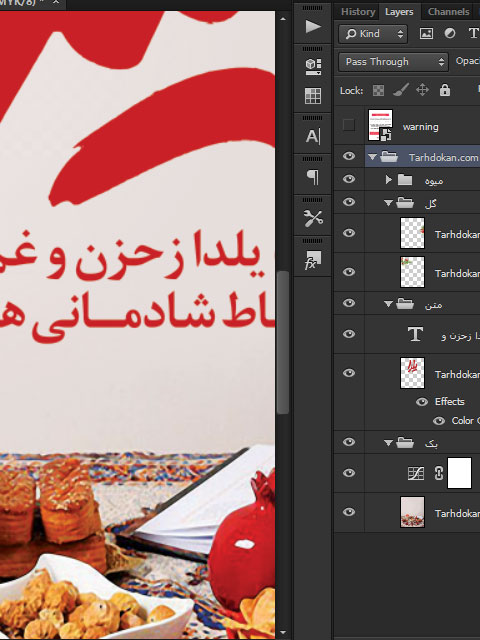480x640 pixels.
Task: Open the Kind filter dropdown
Action: (x=373, y=33)
